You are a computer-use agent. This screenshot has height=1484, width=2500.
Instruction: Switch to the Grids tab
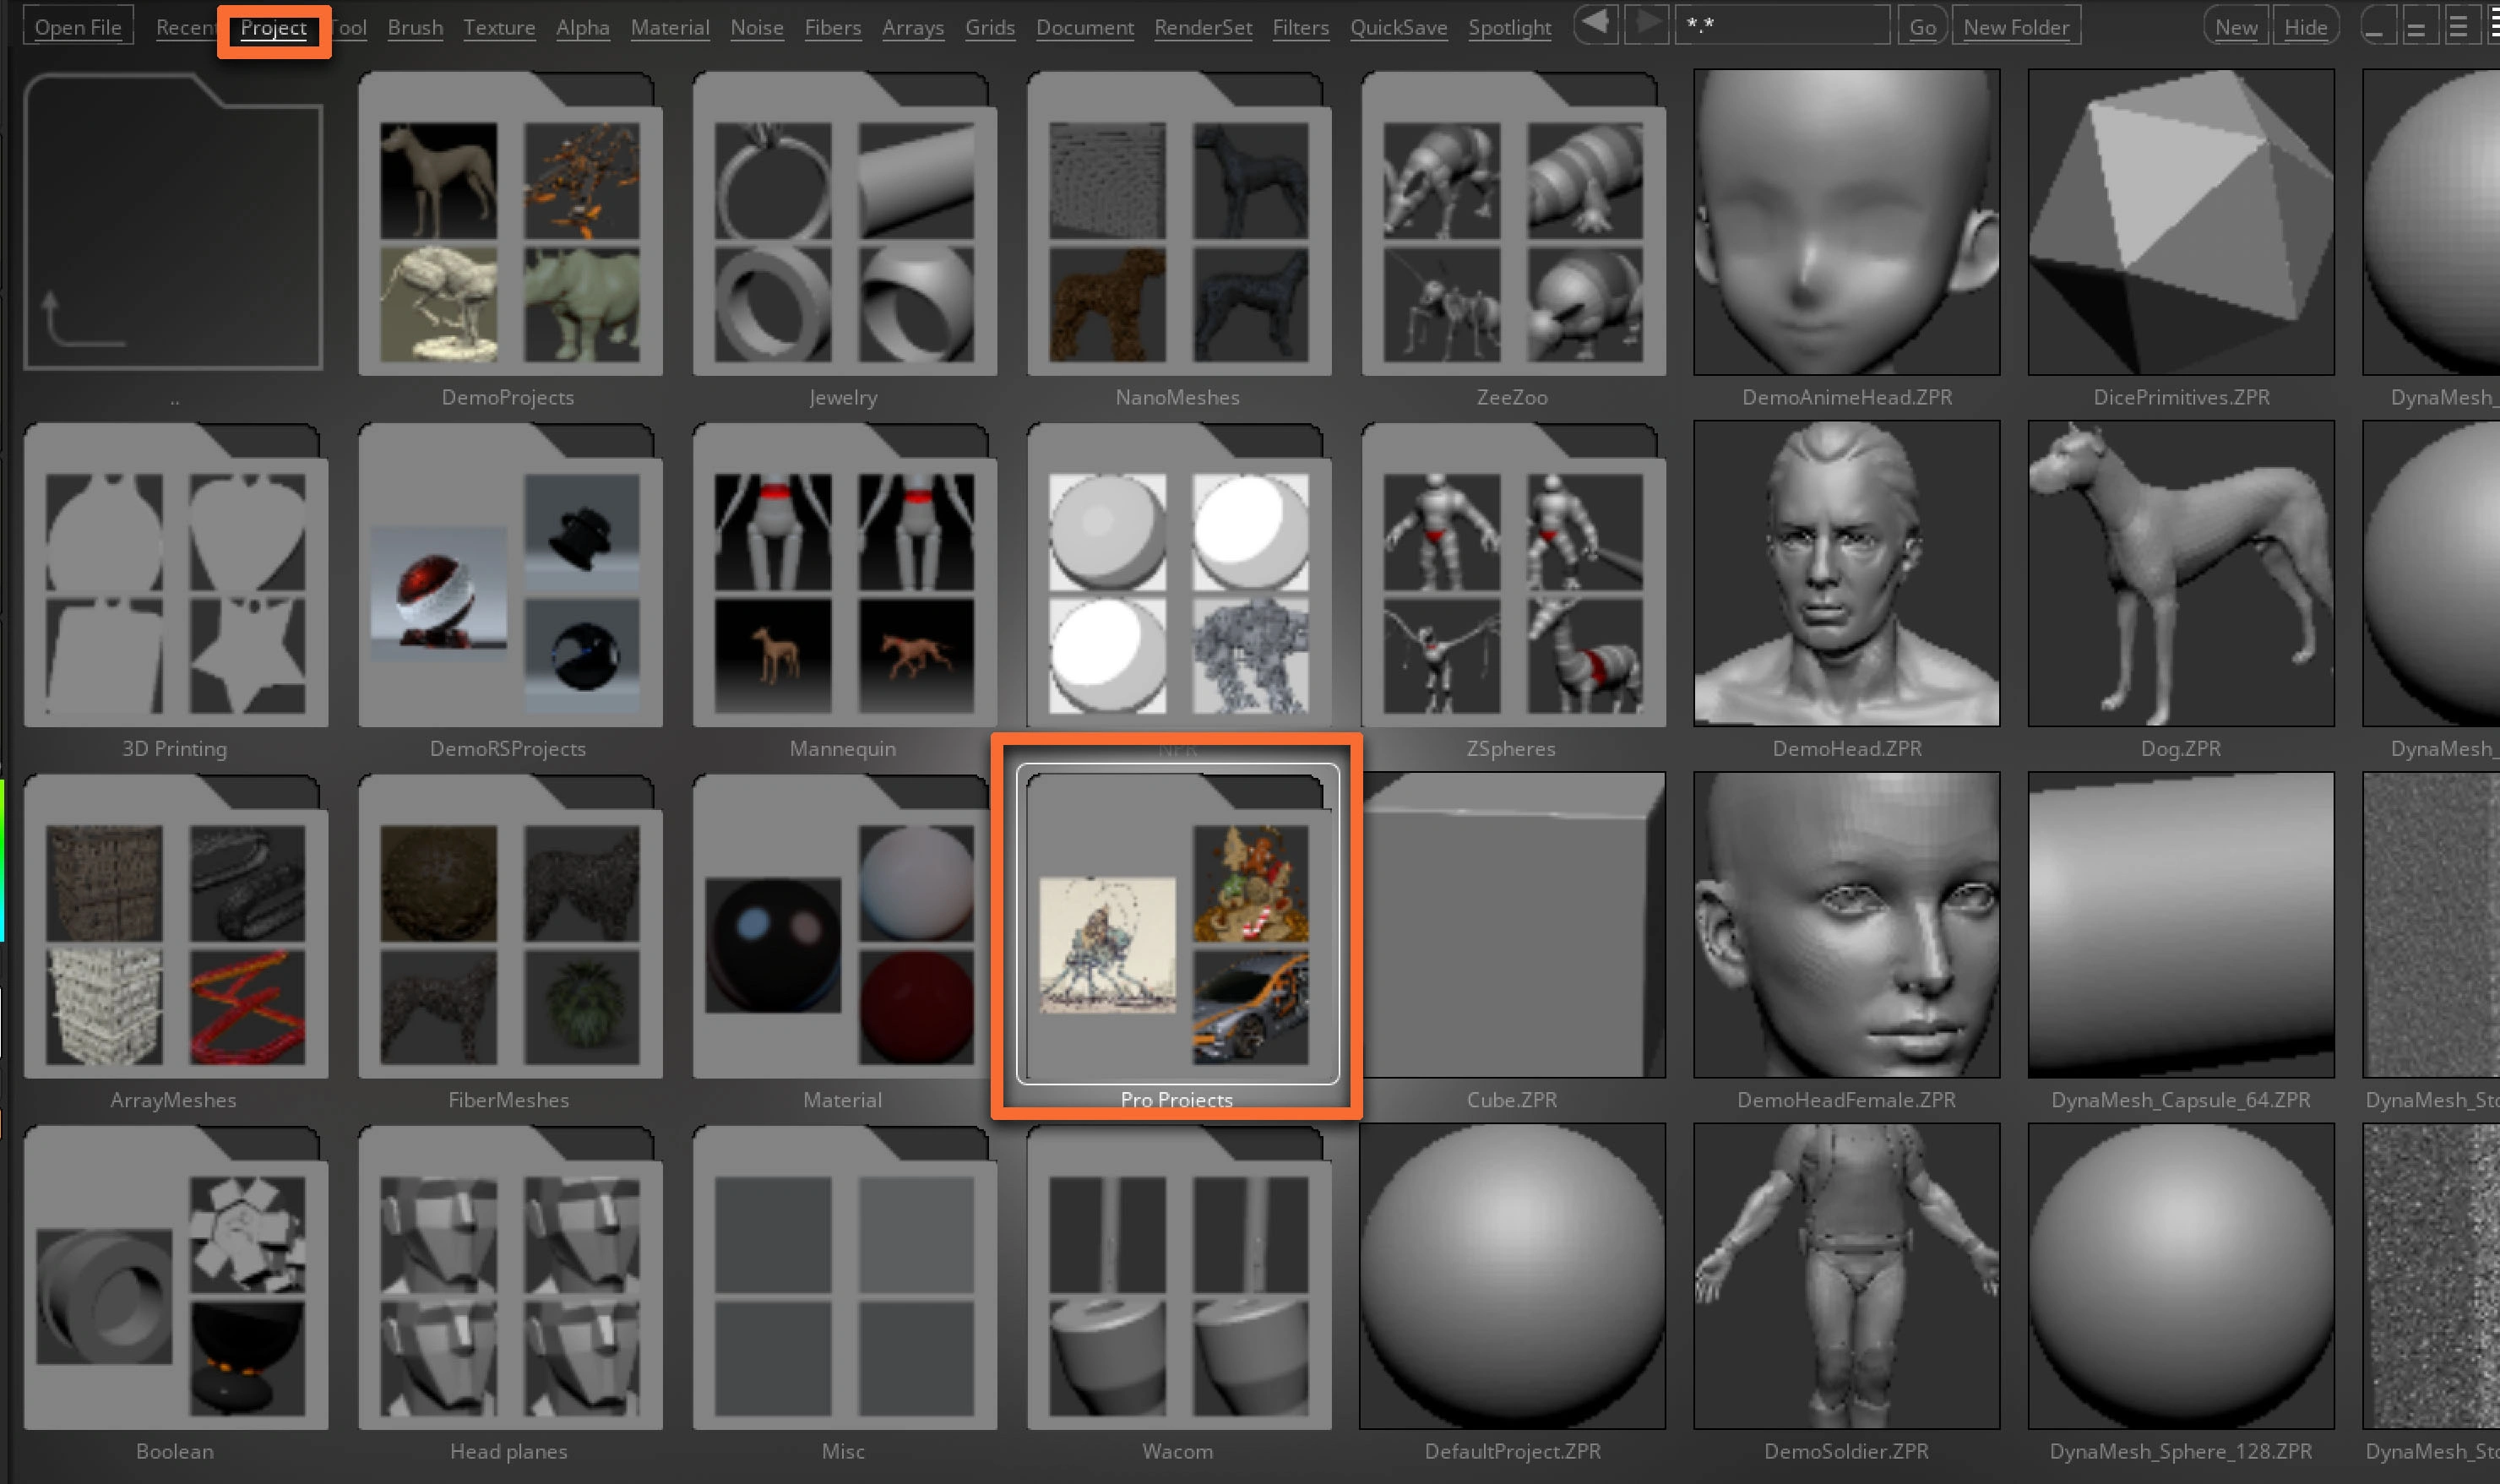point(990,28)
